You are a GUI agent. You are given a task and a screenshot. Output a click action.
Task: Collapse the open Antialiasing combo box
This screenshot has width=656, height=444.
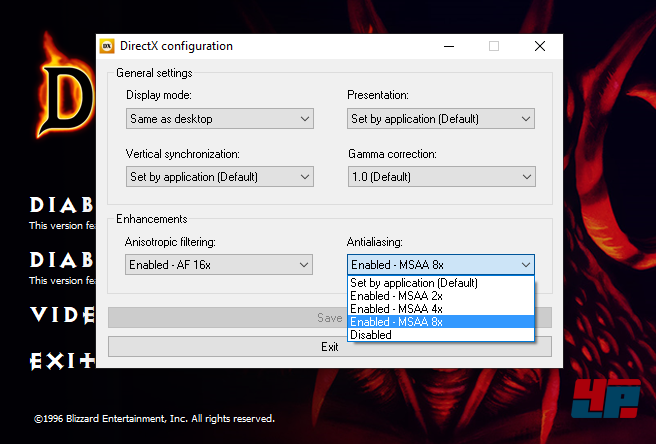point(440,265)
